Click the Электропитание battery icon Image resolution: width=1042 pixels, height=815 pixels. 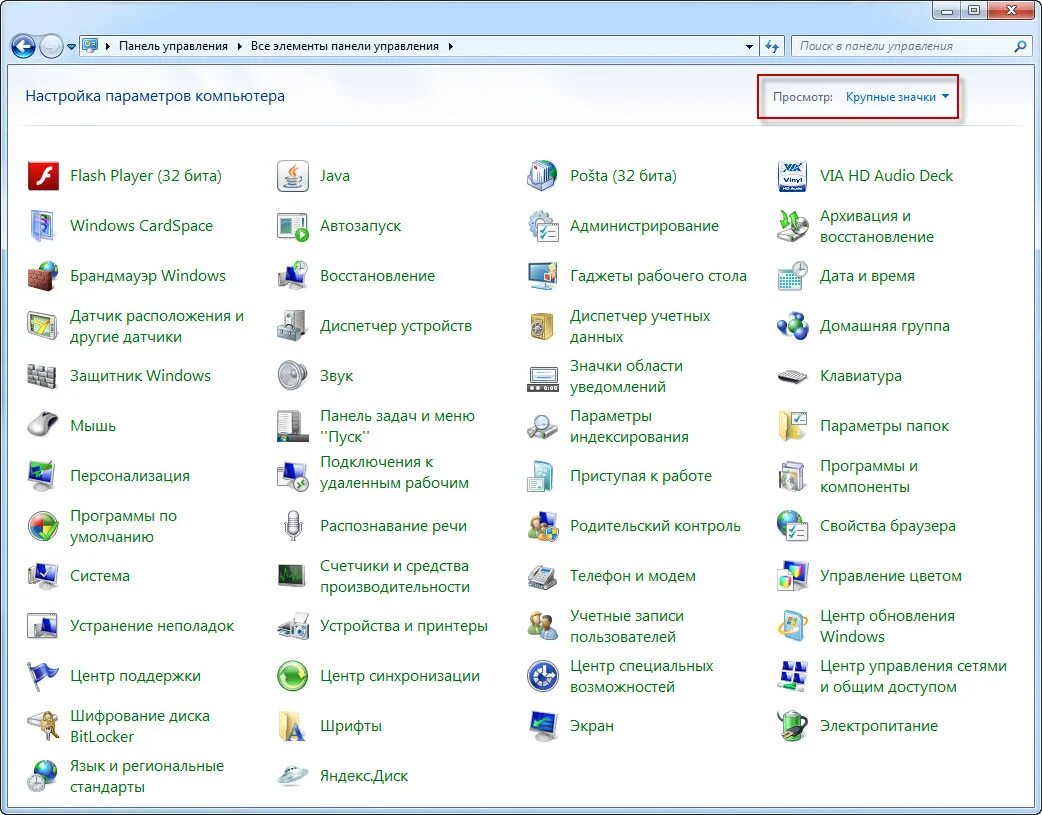(792, 726)
